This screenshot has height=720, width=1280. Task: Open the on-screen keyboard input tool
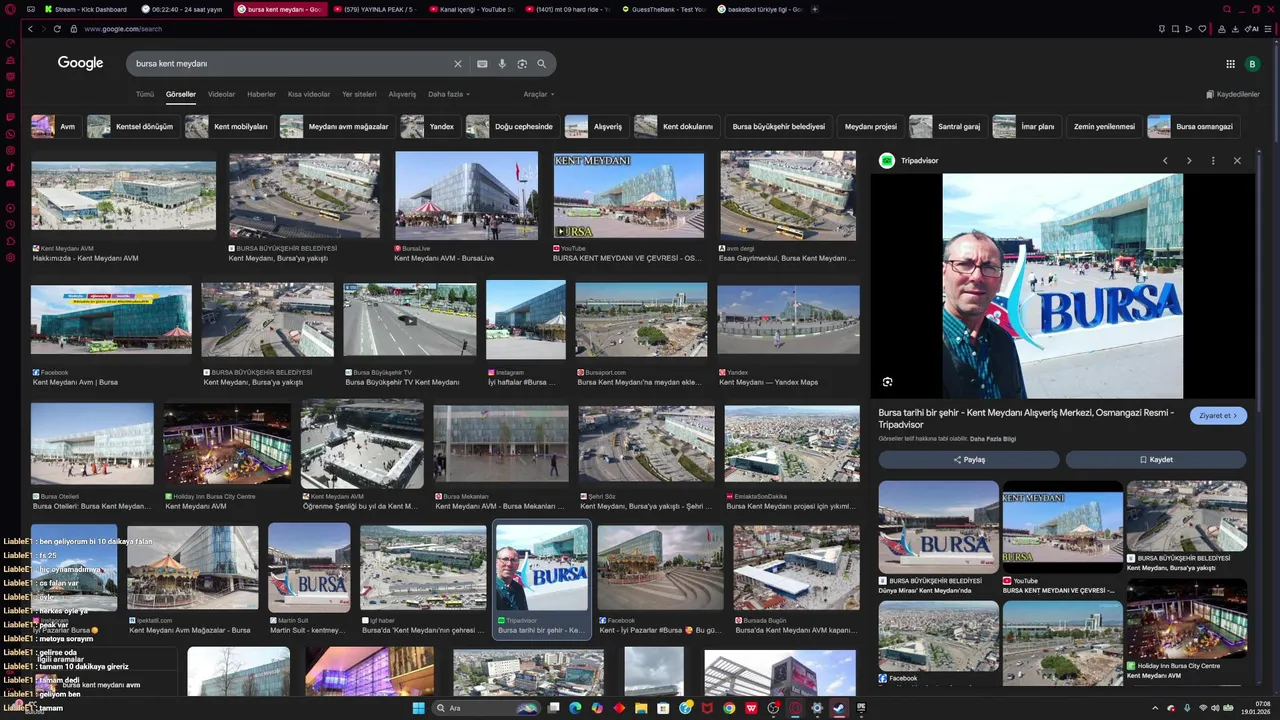click(482, 64)
